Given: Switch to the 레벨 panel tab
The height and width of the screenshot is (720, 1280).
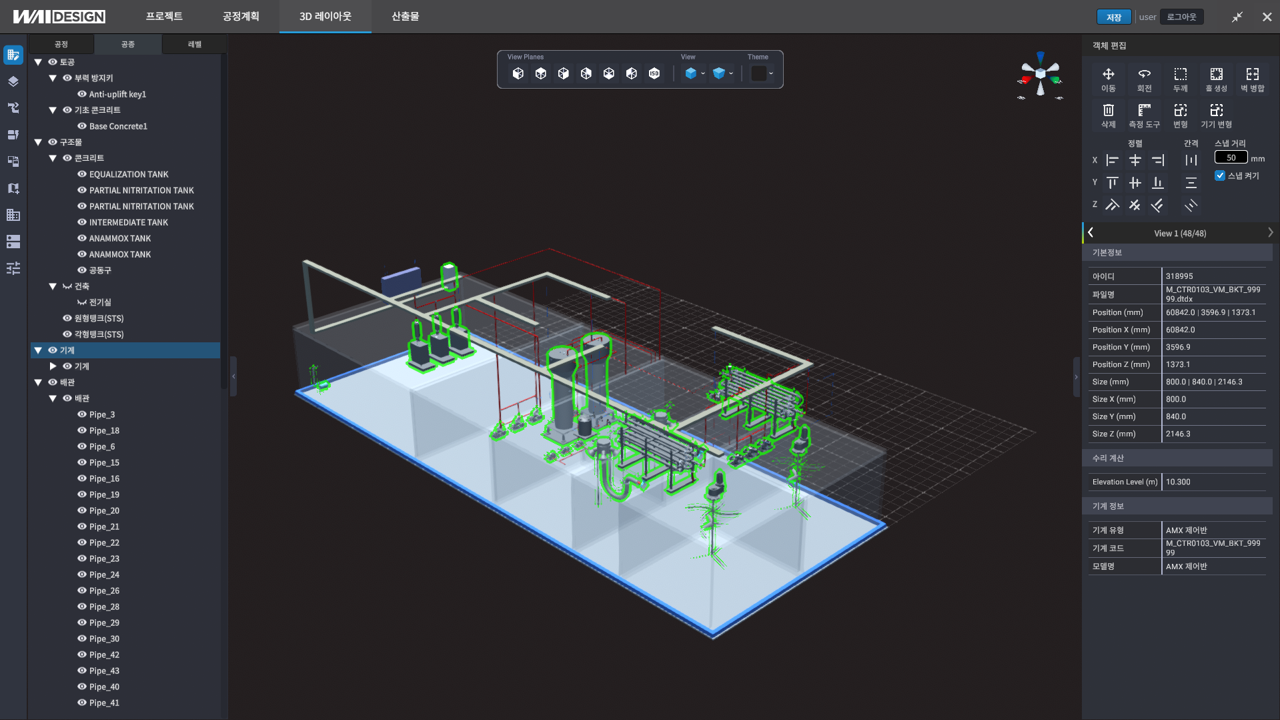Looking at the screenshot, I should (x=194, y=44).
